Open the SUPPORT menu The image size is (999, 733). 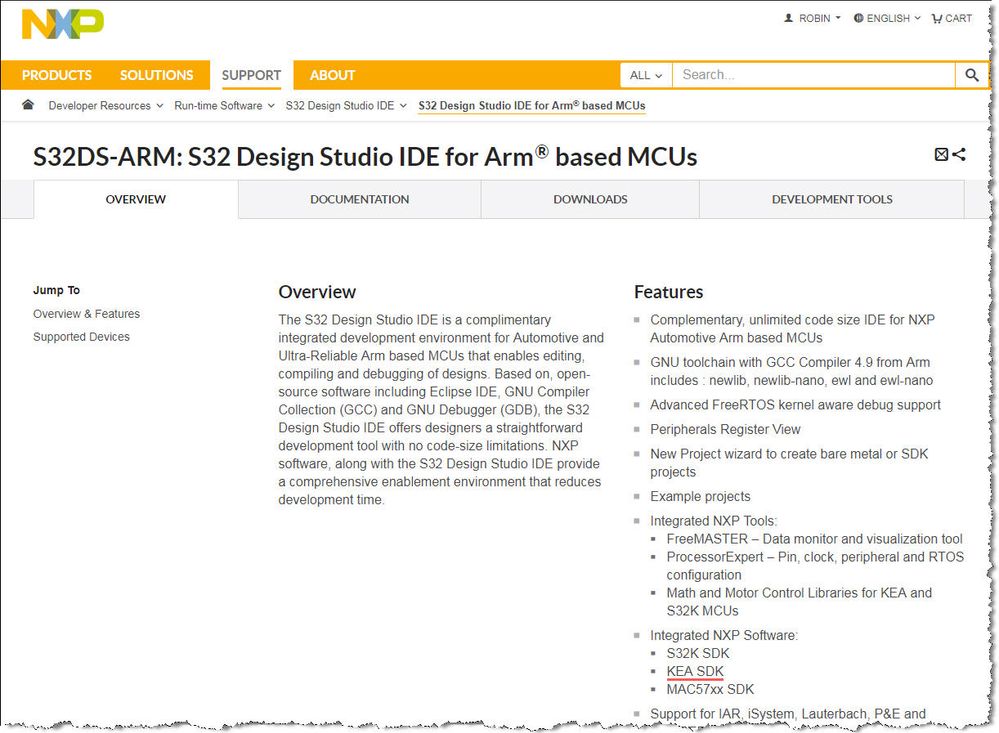tap(251, 75)
